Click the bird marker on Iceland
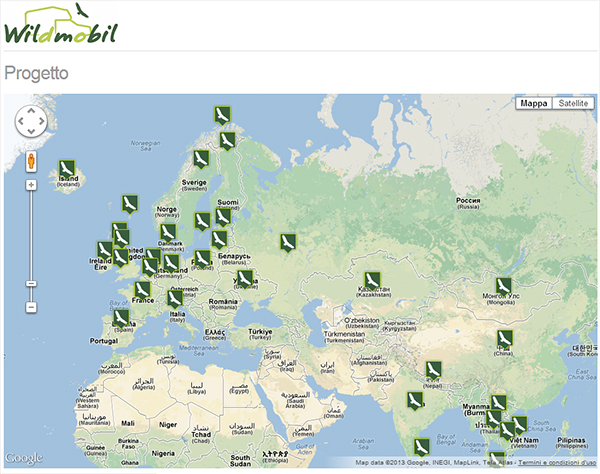Viewport: 600px width, 474px height. [67, 168]
